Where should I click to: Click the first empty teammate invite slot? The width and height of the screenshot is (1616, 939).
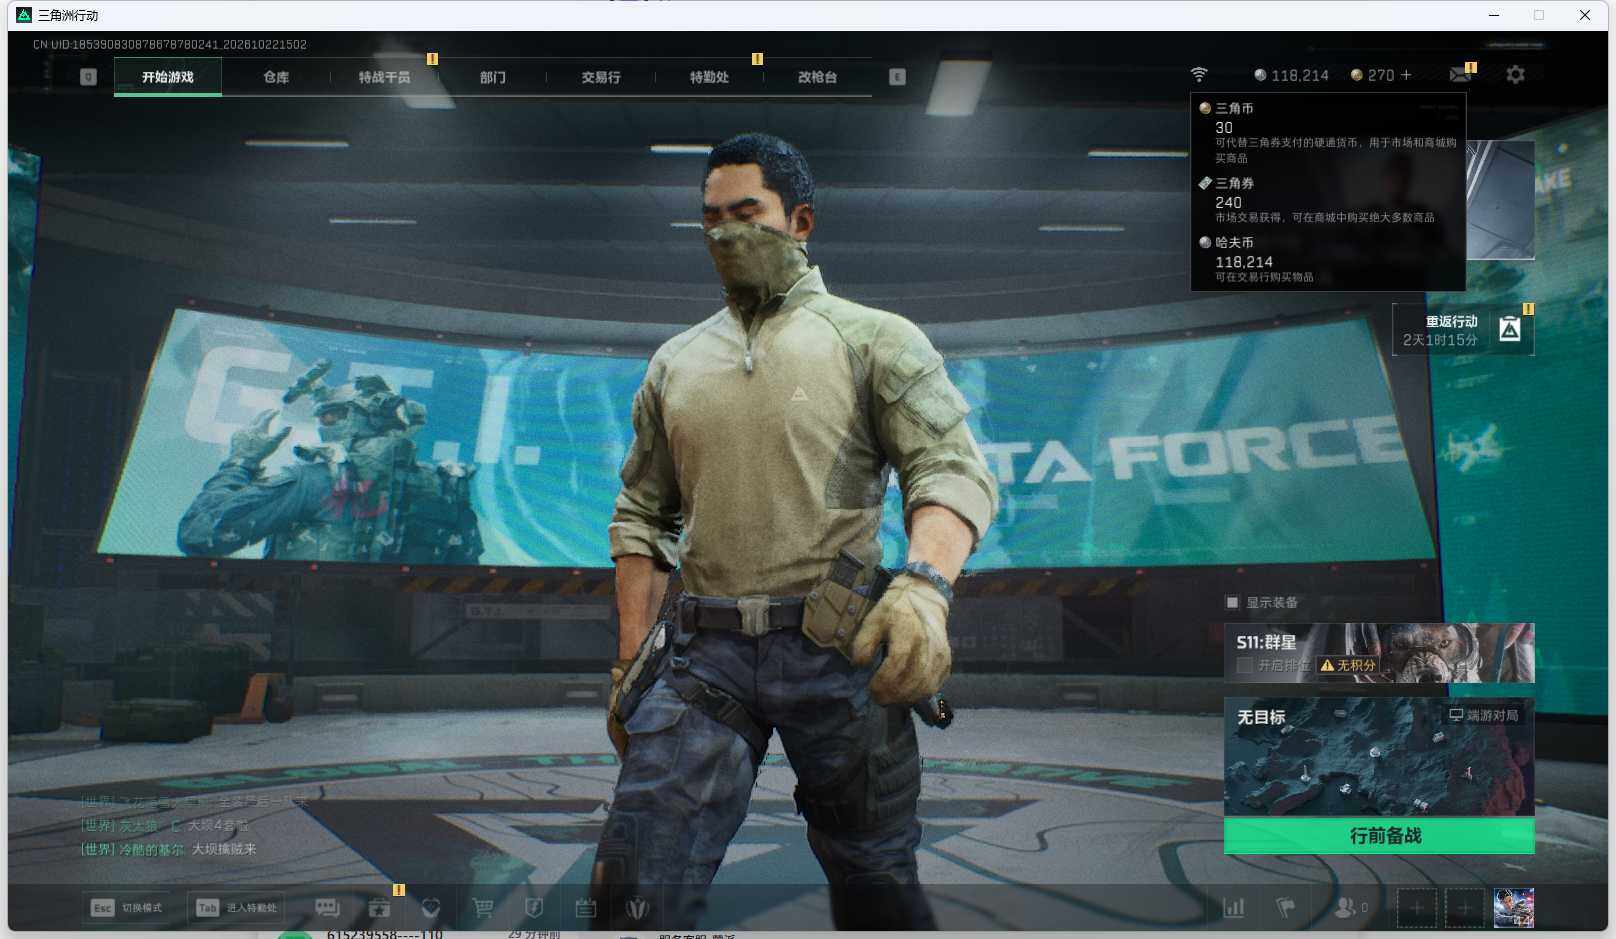click(1417, 908)
